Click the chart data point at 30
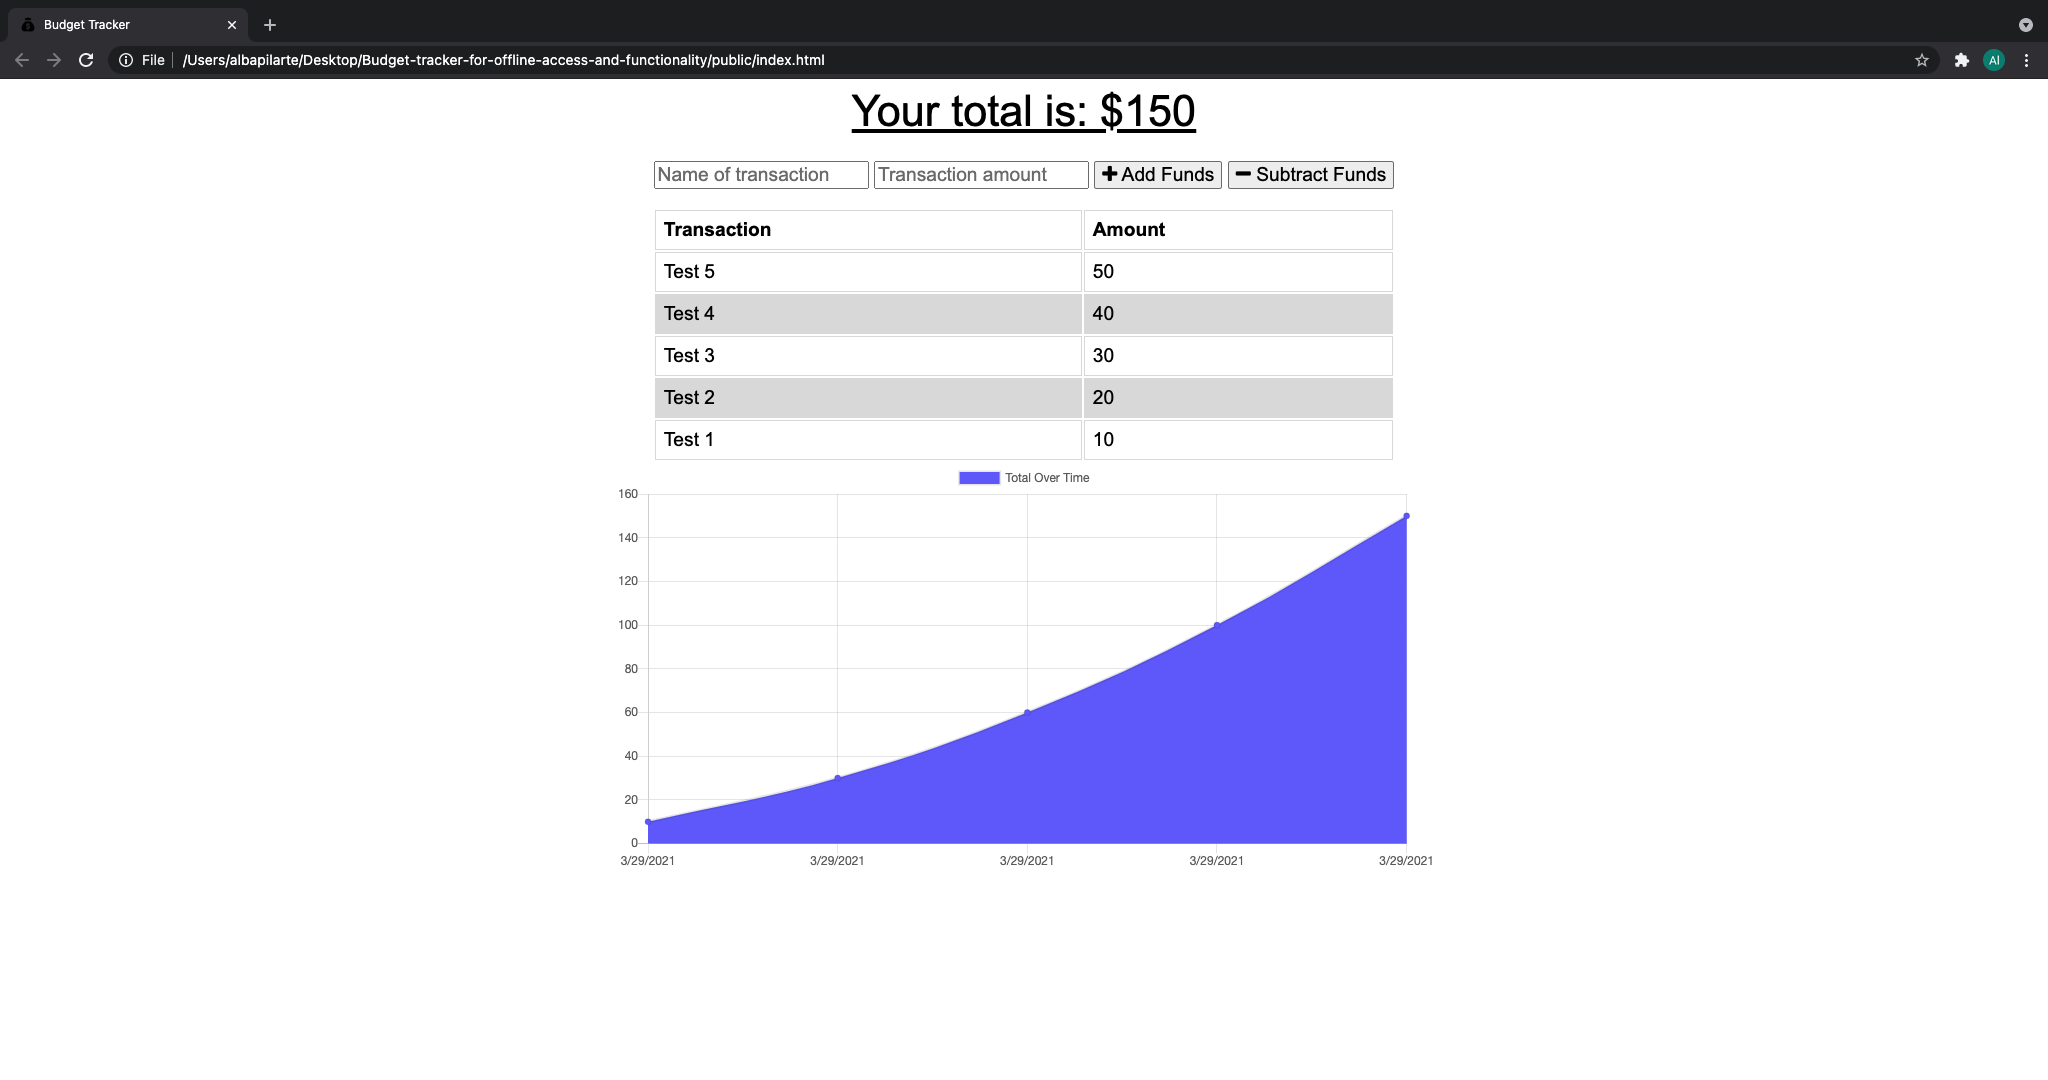The image size is (2048, 1080). pyautogui.click(x=838, y=778)
